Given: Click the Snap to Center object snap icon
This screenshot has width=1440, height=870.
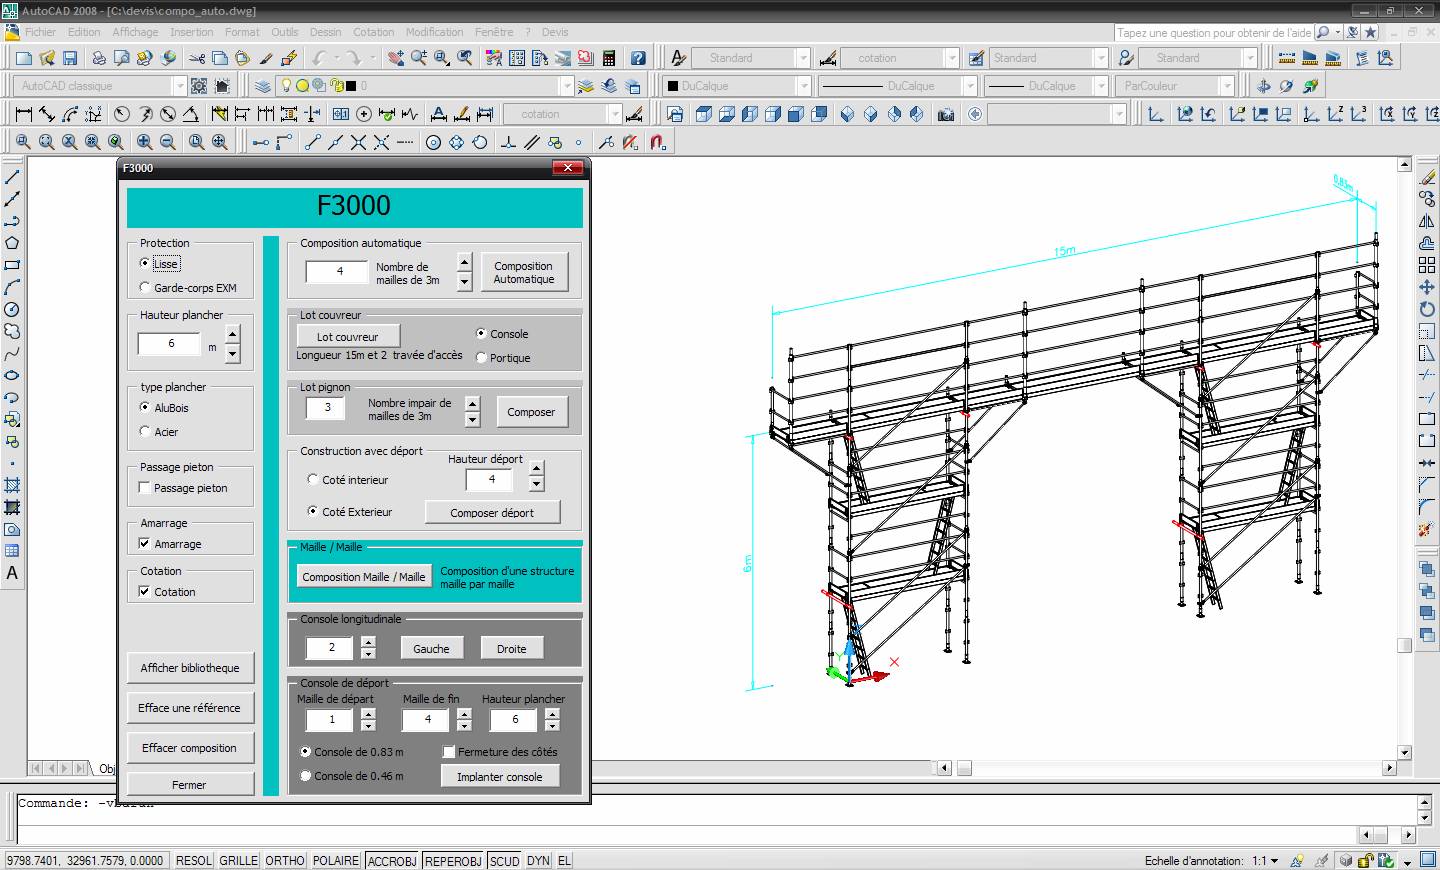Looking at the screenshot, I should (x=433, y=142).
